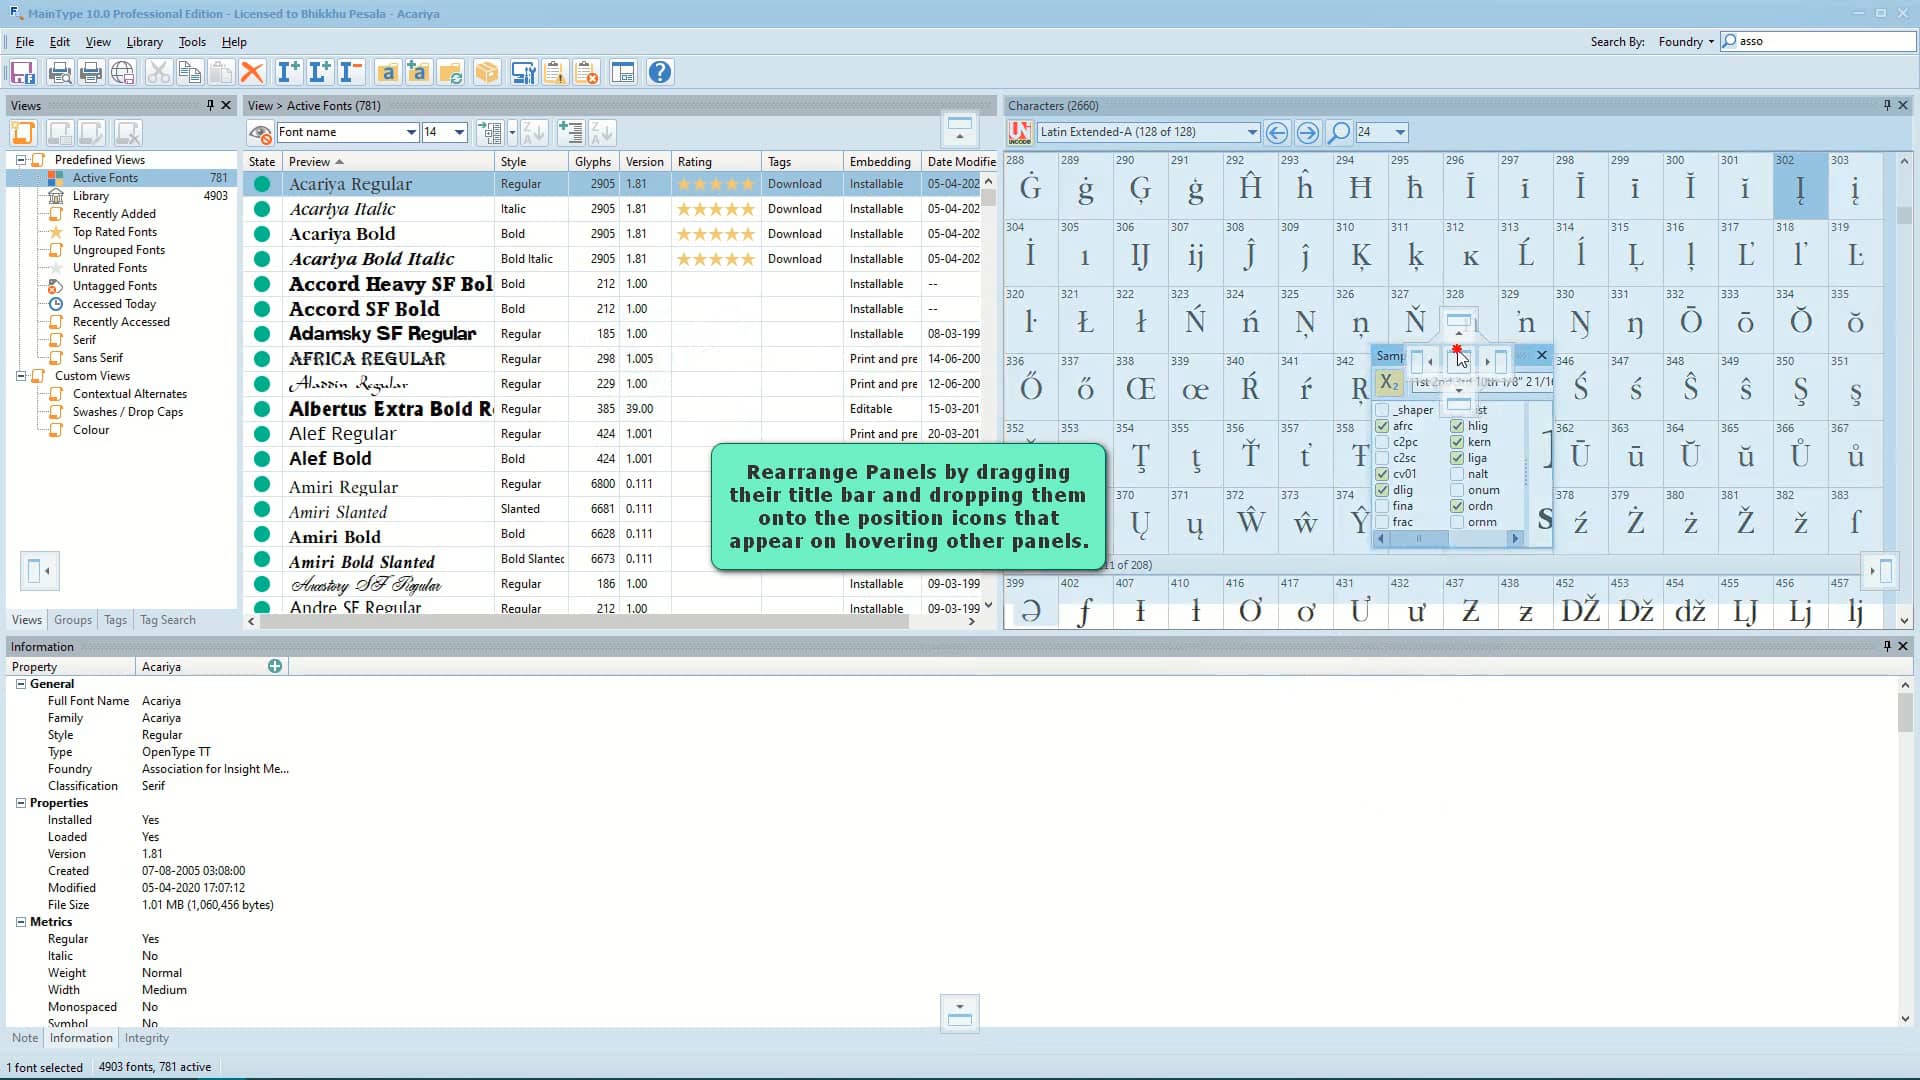Click the subscript X2 button in Sample panel
The width and height of the screenshot is (1920, 1080).
pyautogui.click(x=1389, y=383)
